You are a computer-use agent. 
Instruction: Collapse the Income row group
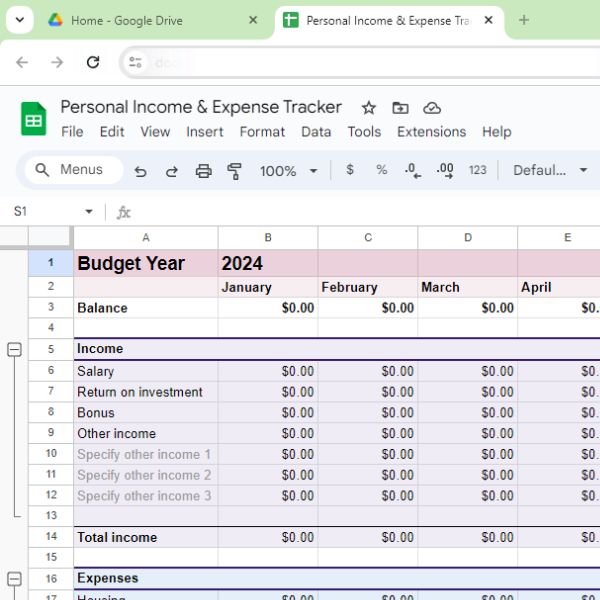pos(15,349)
